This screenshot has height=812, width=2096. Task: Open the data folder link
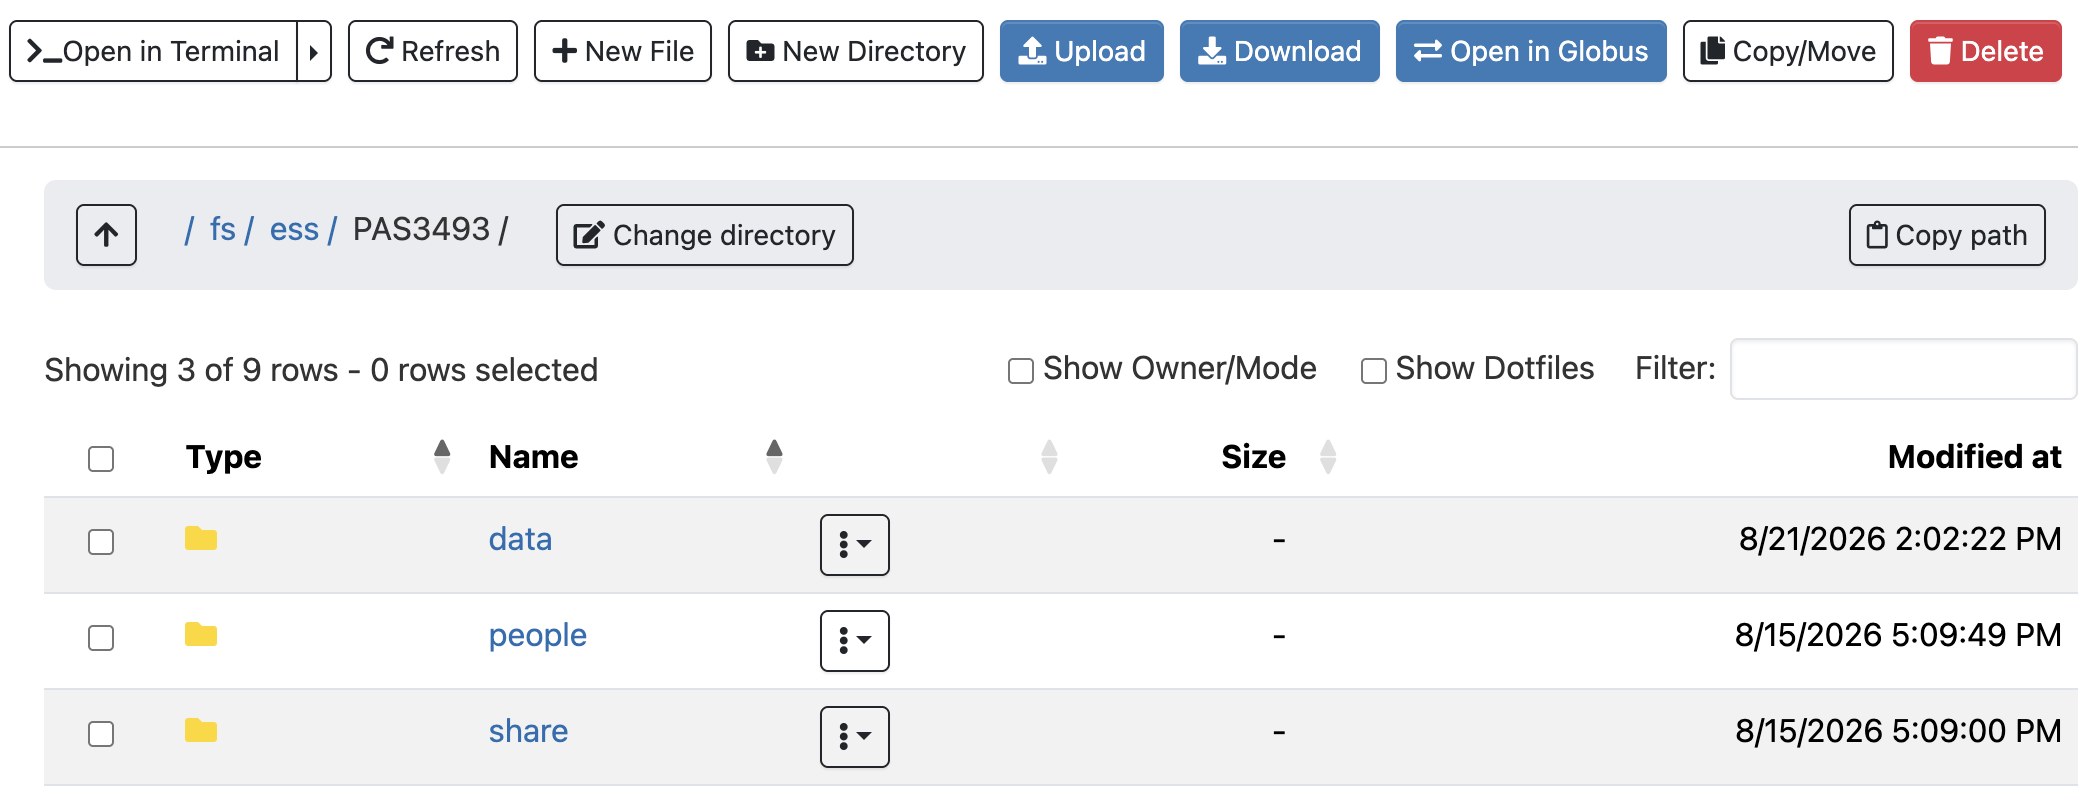pos(520,539)
